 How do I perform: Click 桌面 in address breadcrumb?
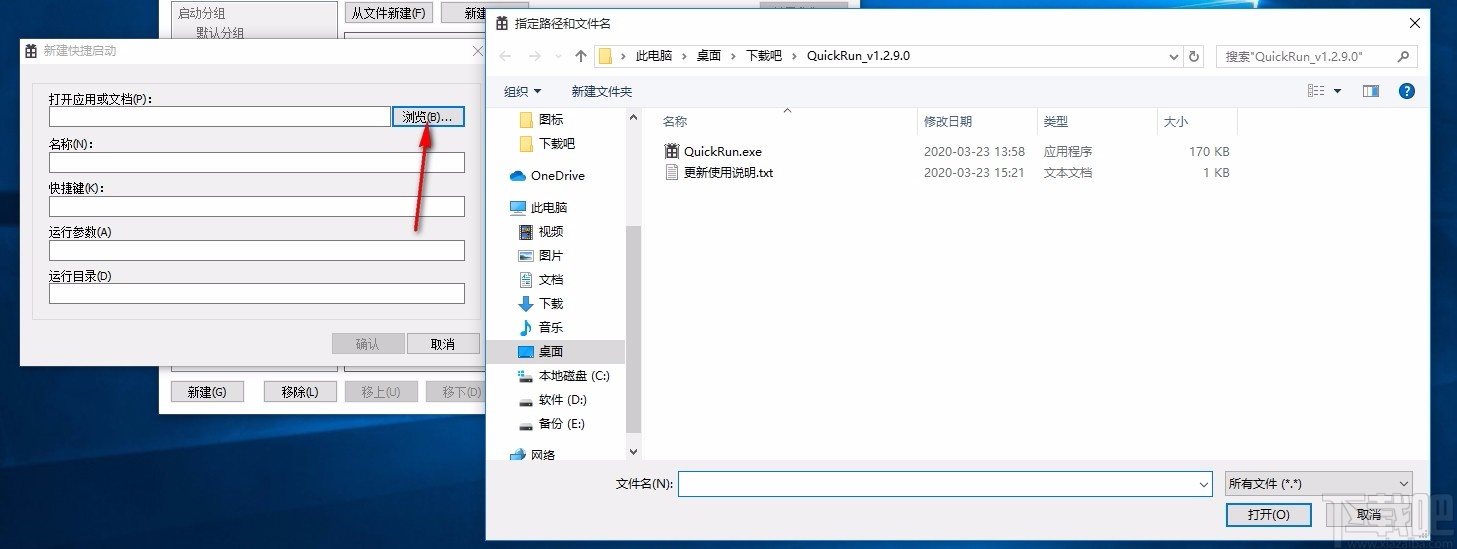709,57
